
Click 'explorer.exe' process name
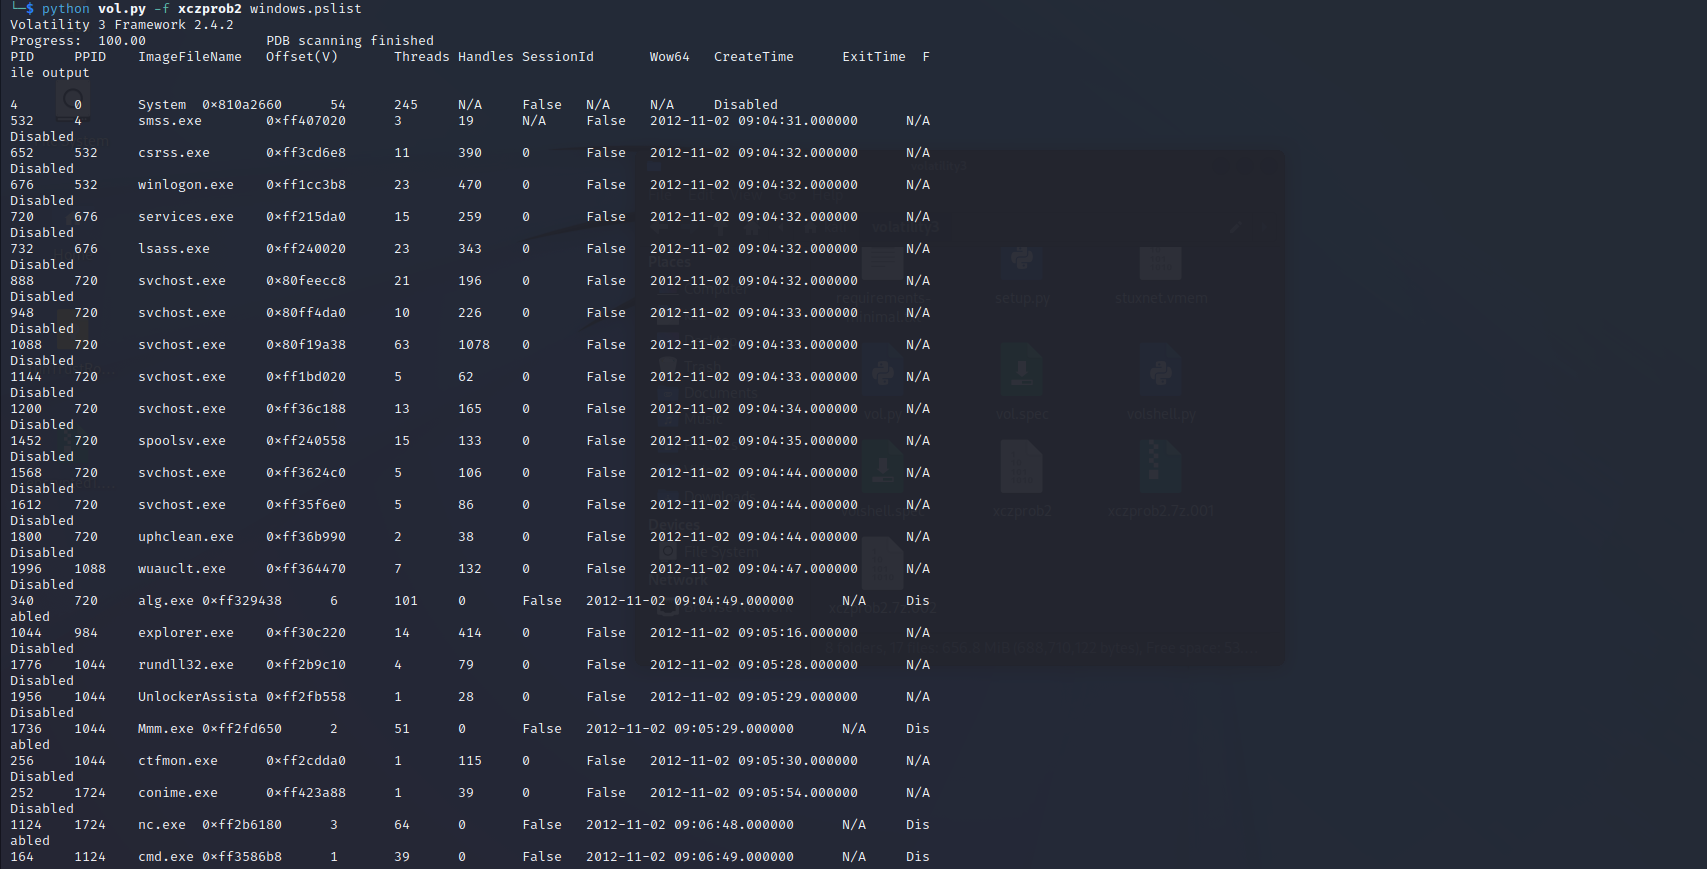tap(186, 633)
